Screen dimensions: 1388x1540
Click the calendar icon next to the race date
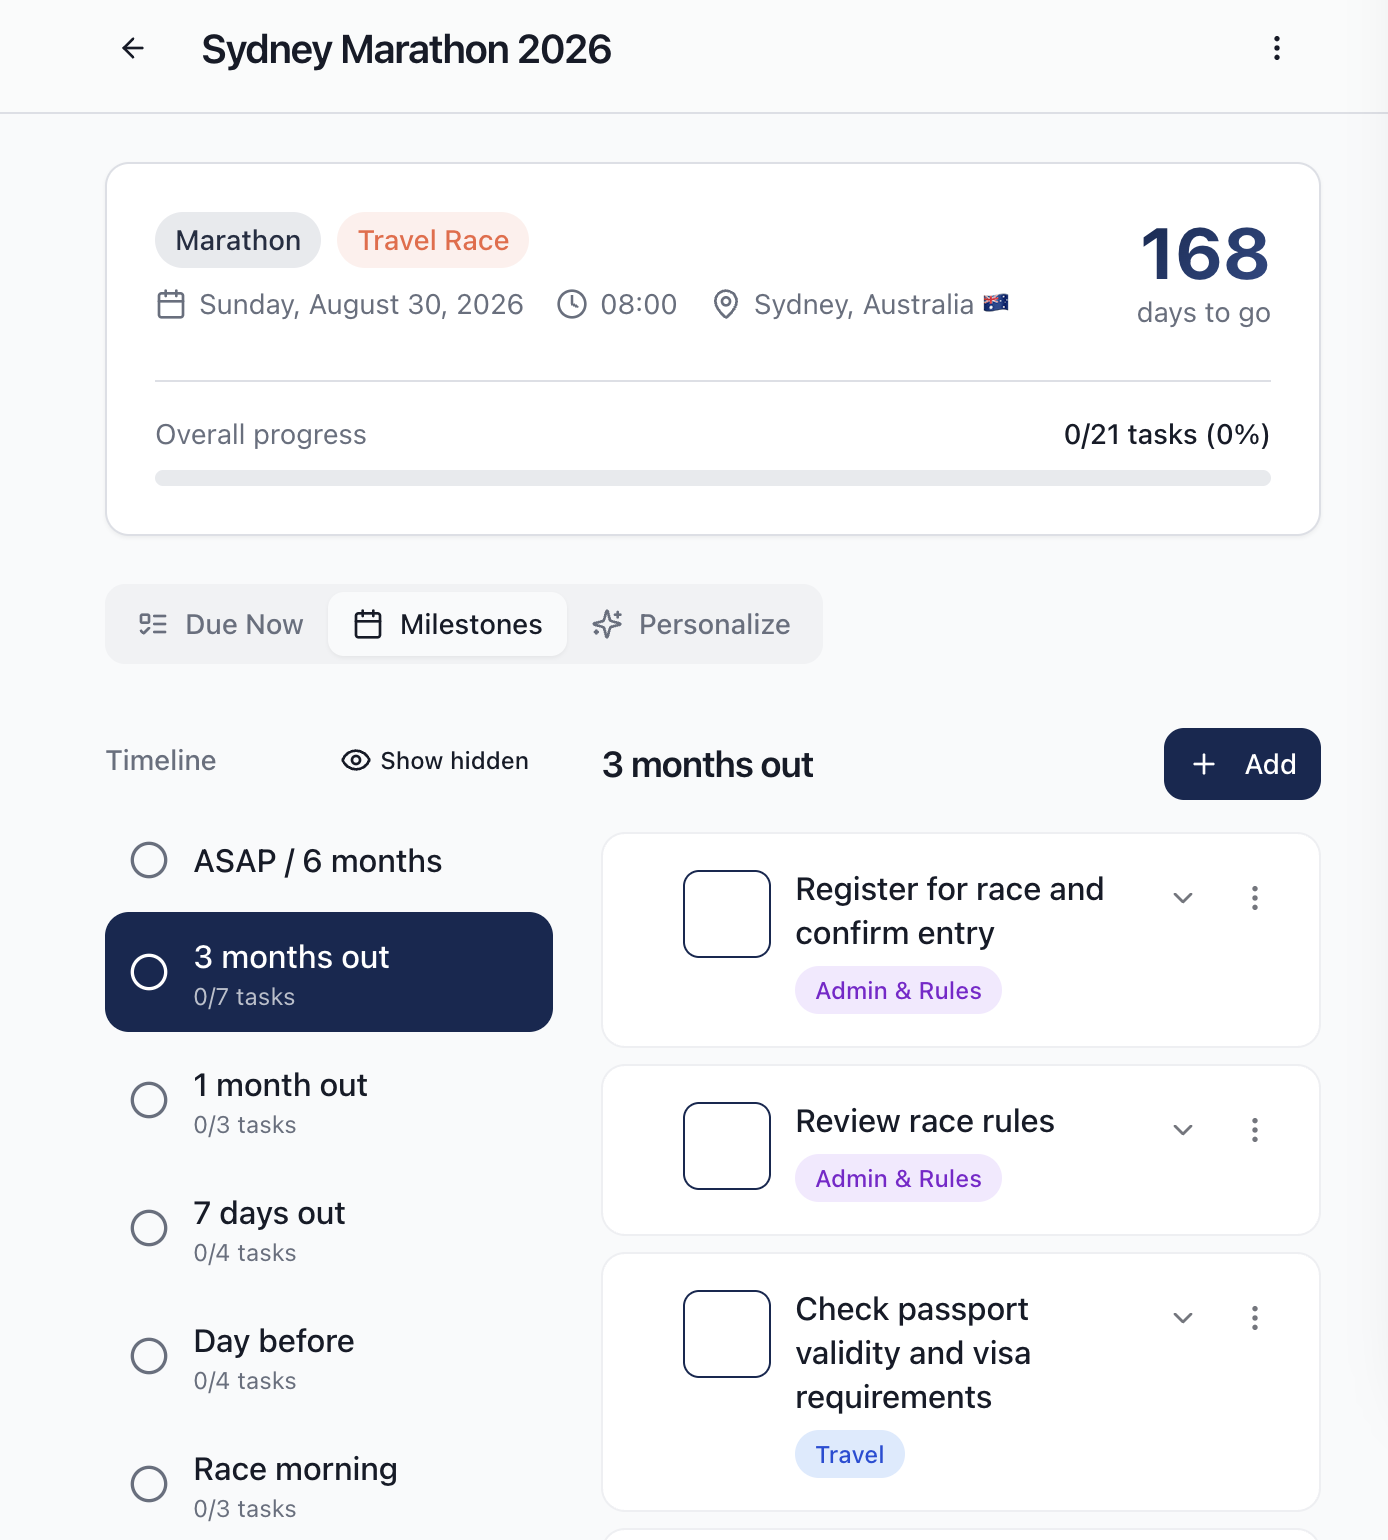pyautogui.click(x=172, y=304)
